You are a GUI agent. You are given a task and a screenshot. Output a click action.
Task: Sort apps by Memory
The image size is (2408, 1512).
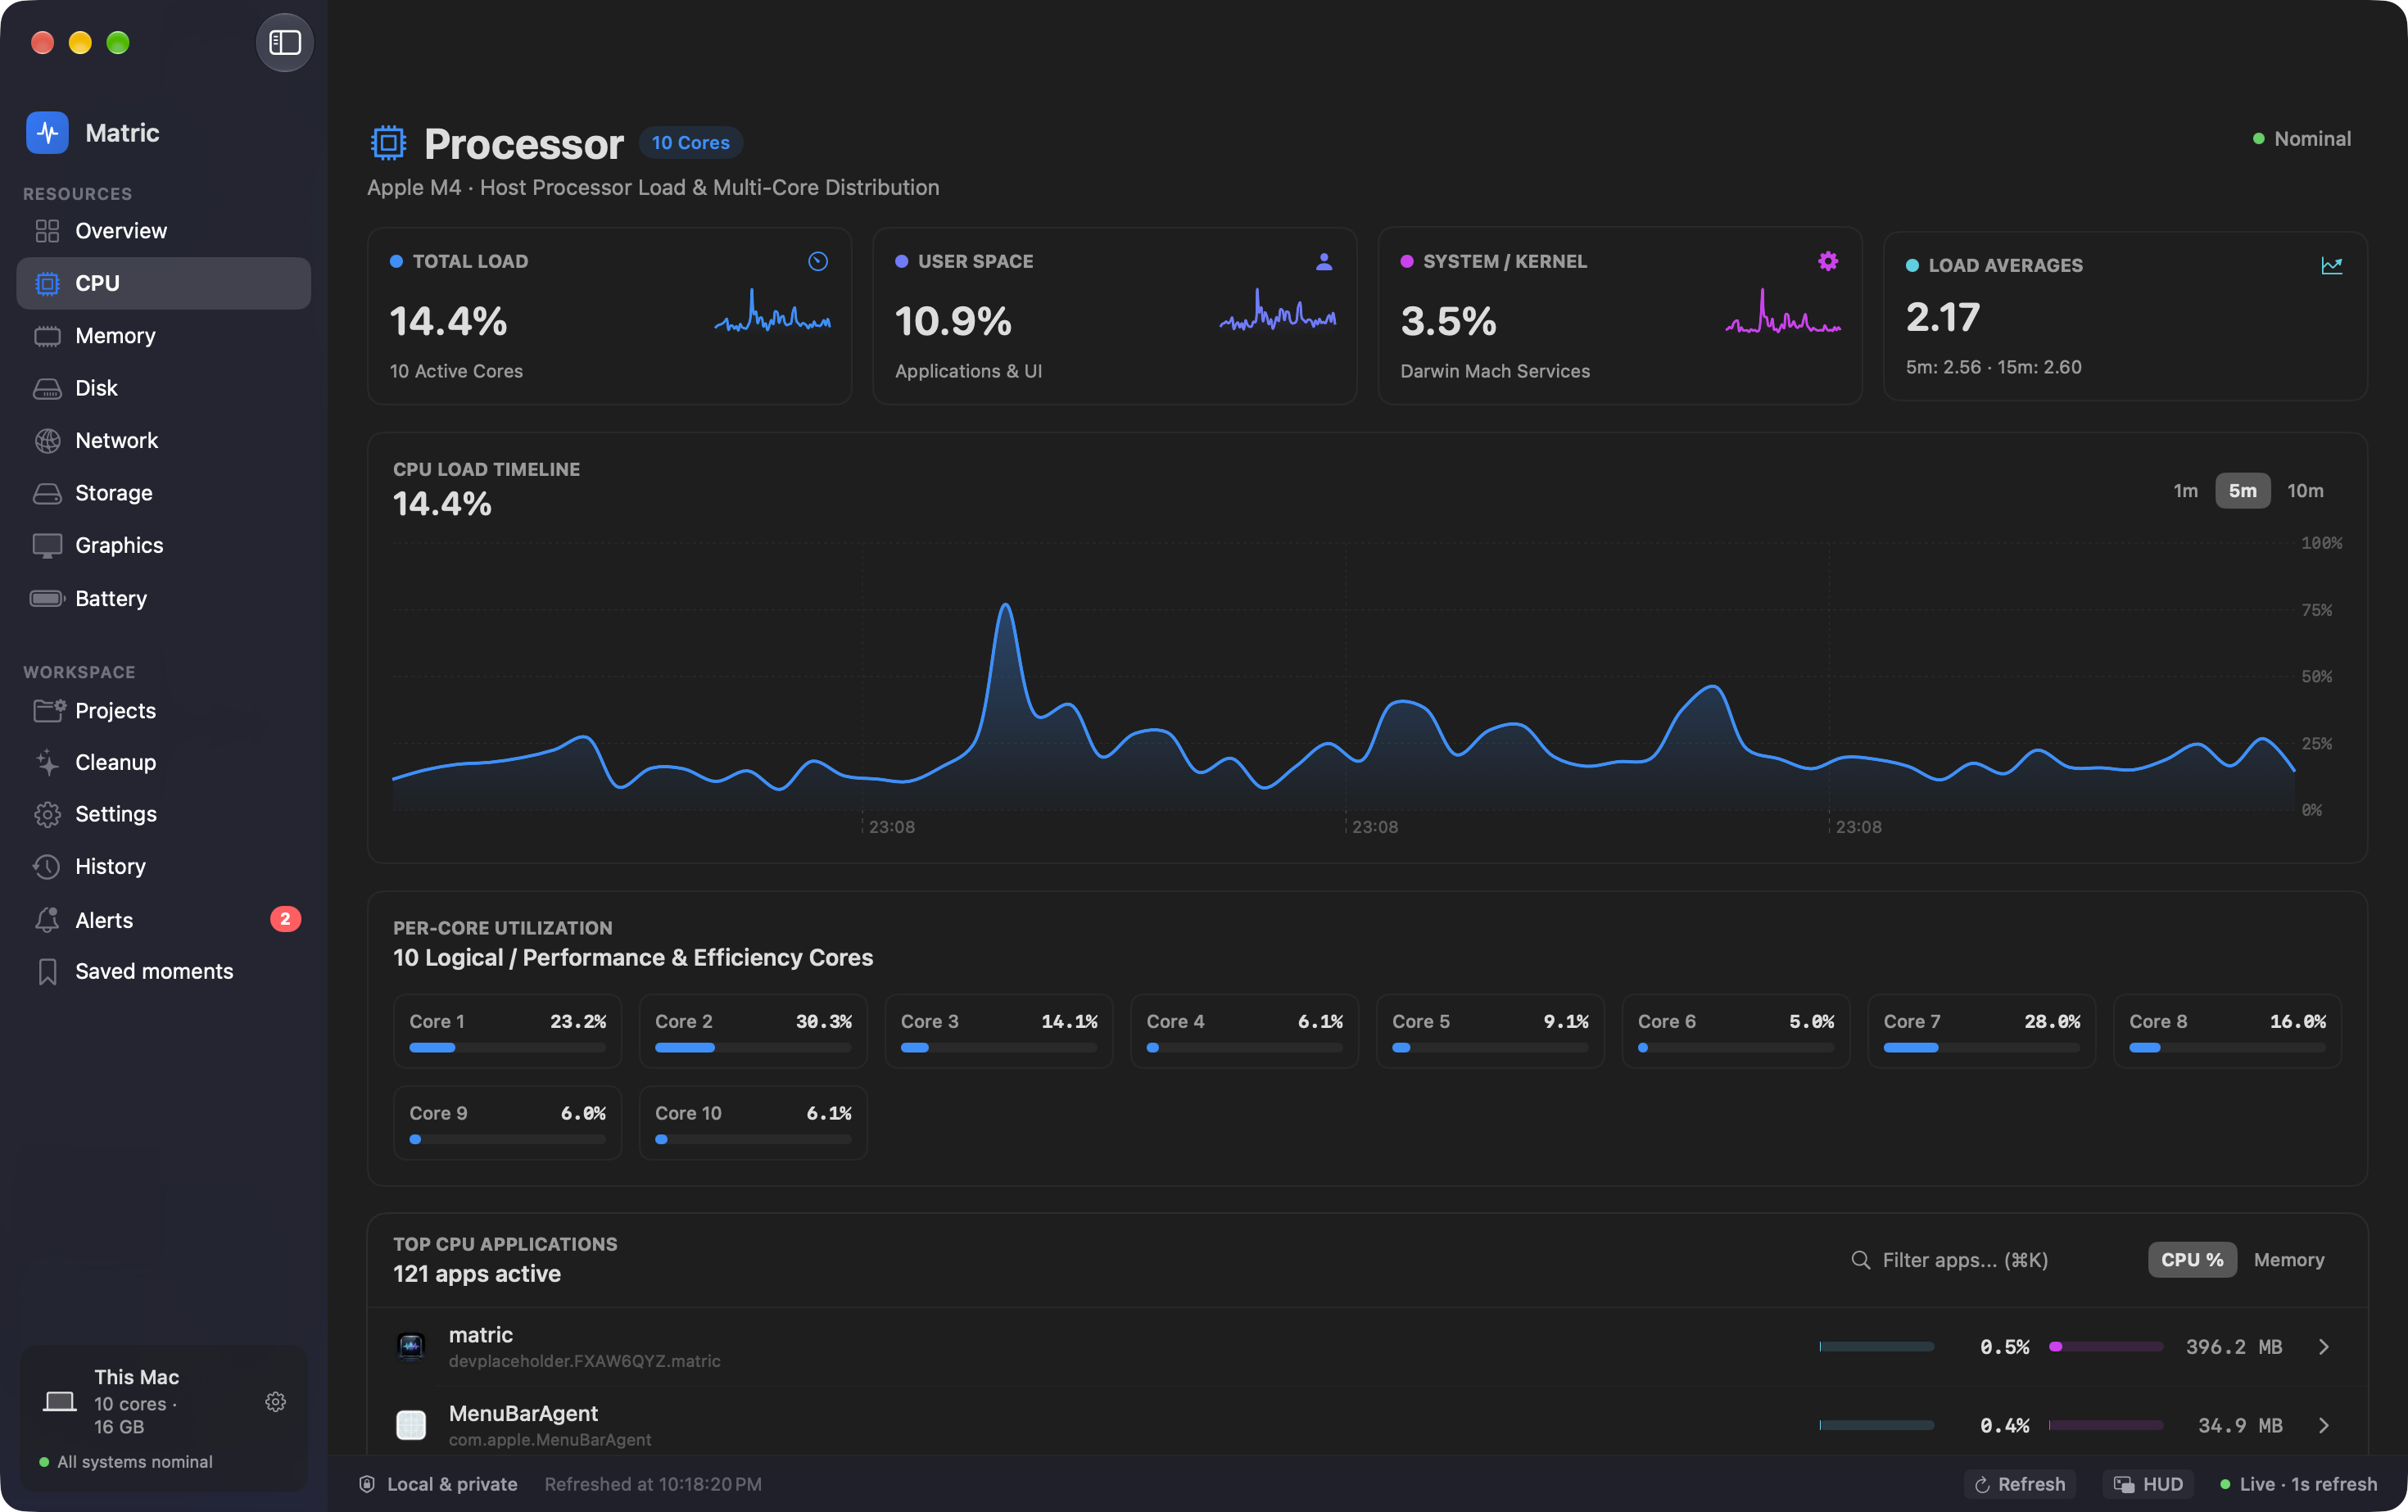(x=2289, y=1260)
